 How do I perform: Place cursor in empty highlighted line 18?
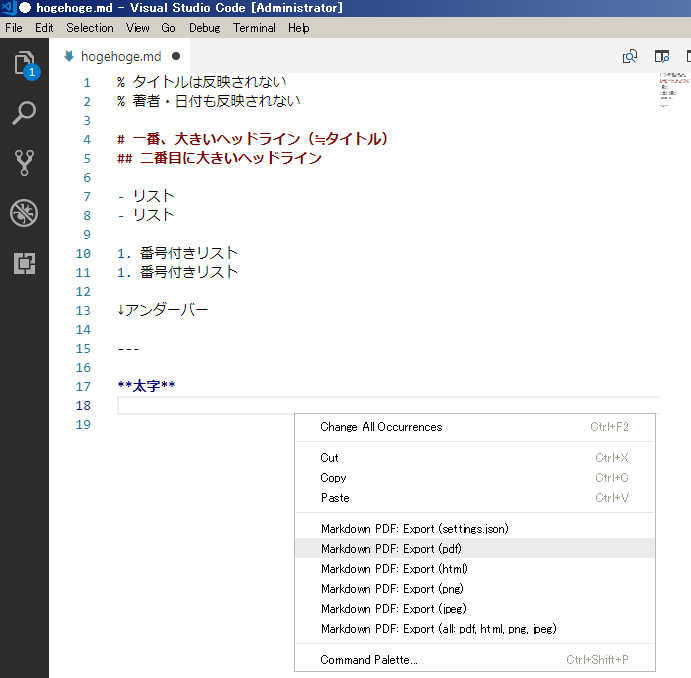coord(388,405)
